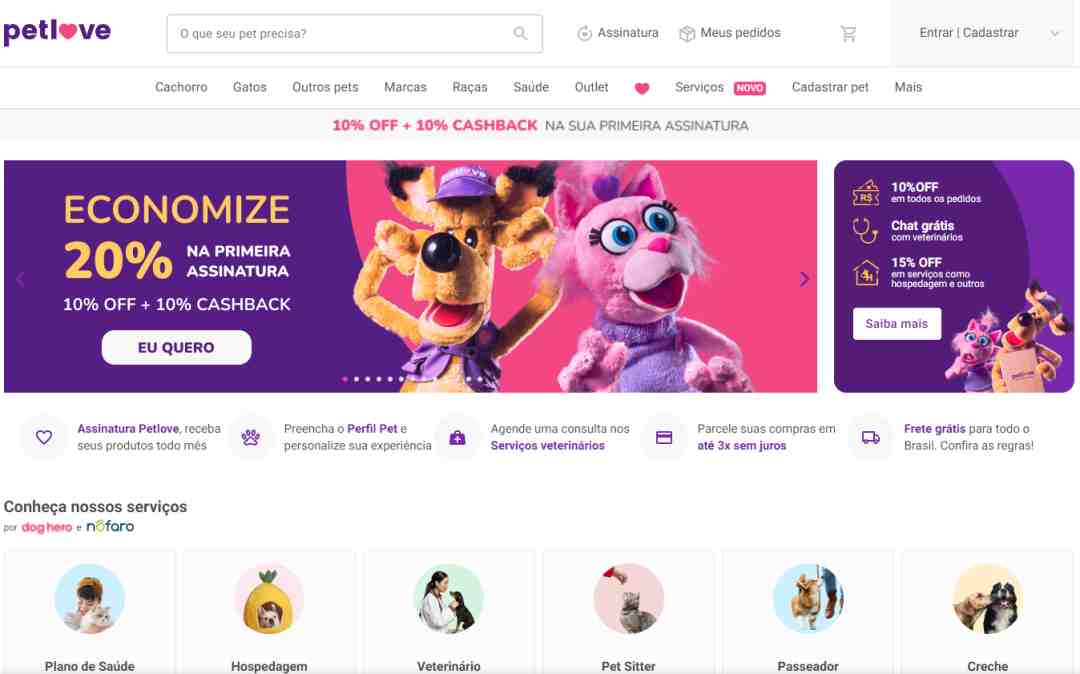The height and width of the screenshot is (674, 1080).
Task: Open the Serviços menu item
Action: [x=699, y=87]
